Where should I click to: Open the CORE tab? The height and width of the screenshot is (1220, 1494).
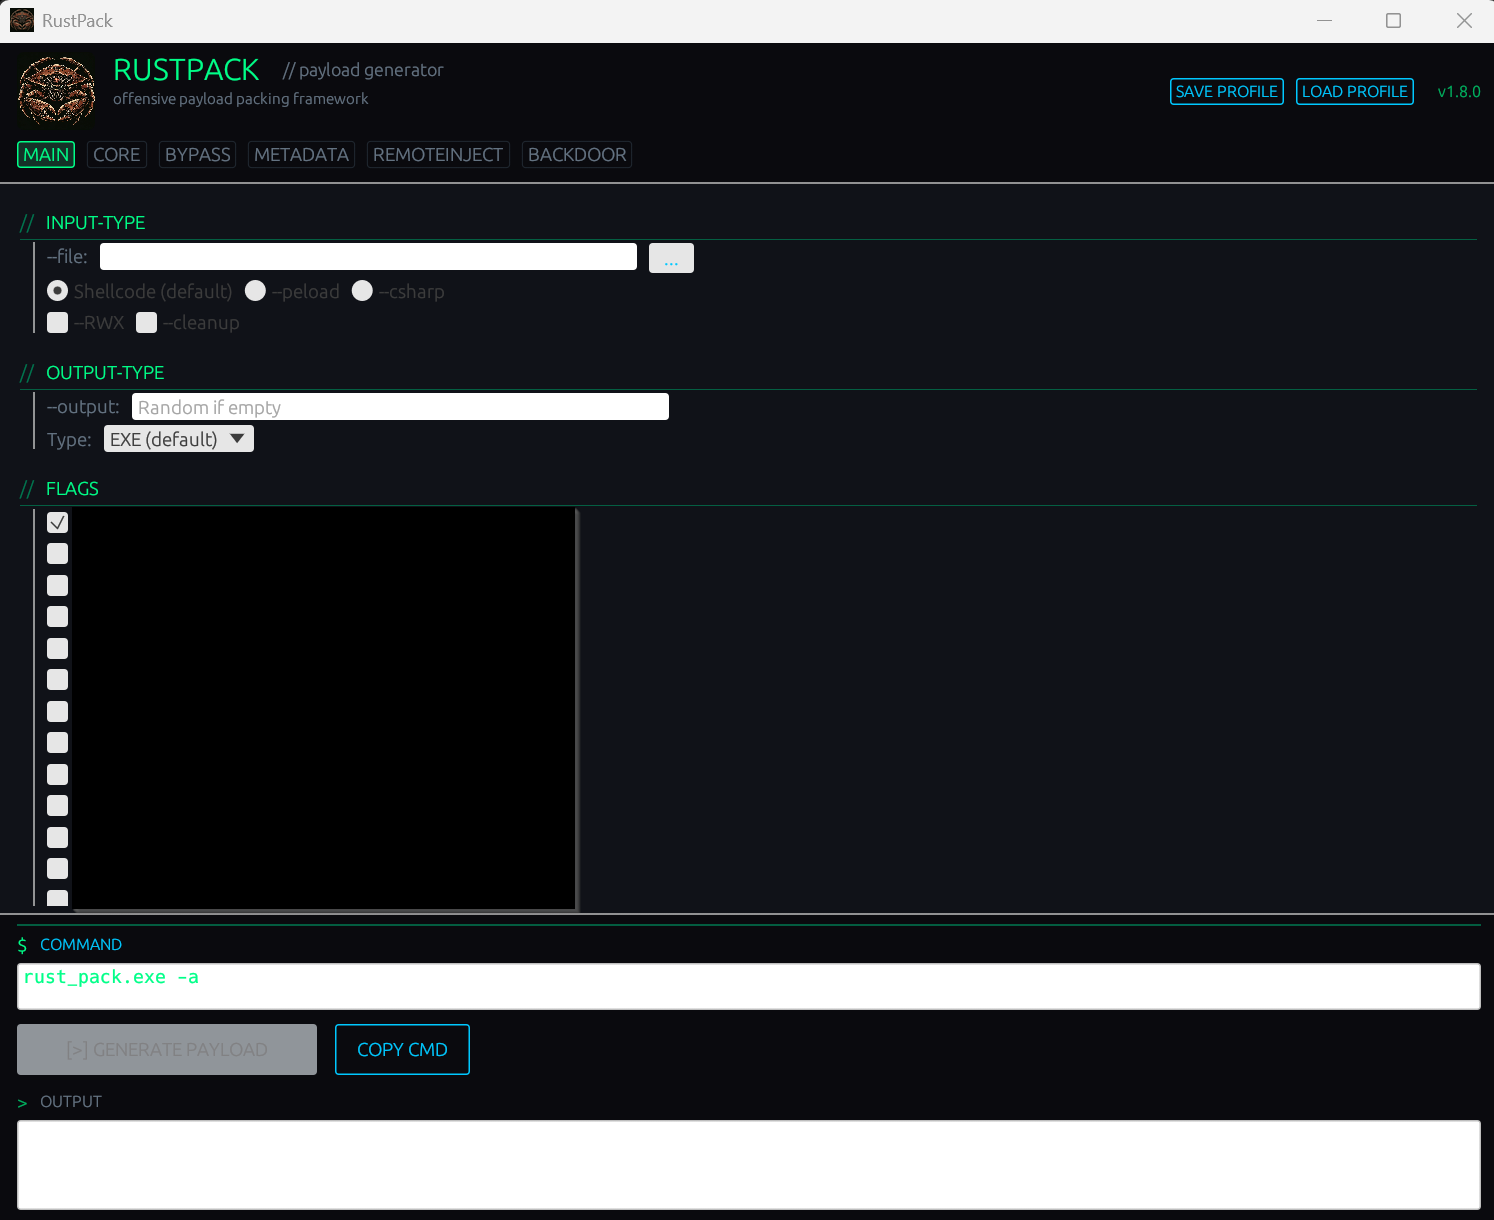point(117,155)
